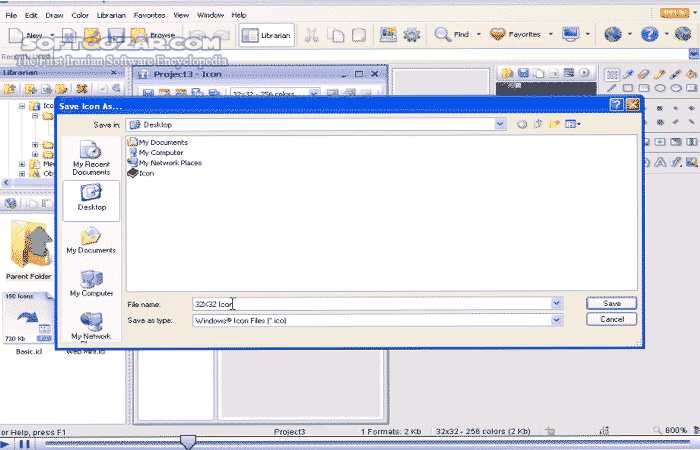The image size is (700, 450).
Task: Click the Cancel button in dialog
Action: [x=612, y=319]
